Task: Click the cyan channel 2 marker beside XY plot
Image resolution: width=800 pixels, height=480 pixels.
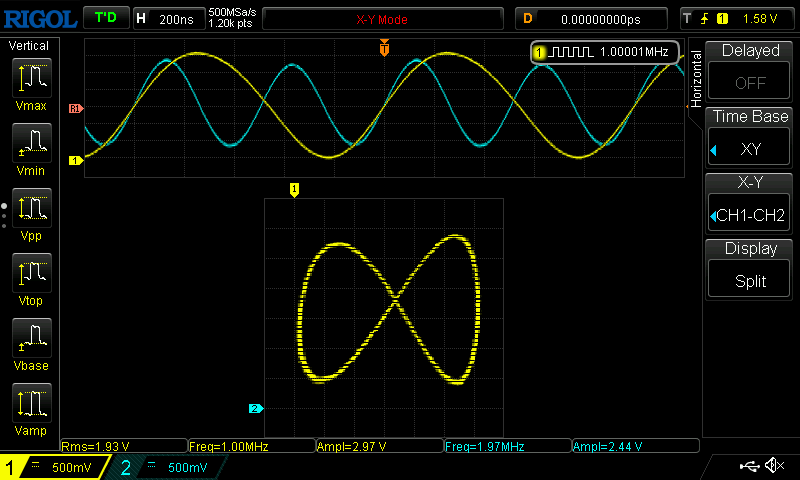Action: (256, 409)
